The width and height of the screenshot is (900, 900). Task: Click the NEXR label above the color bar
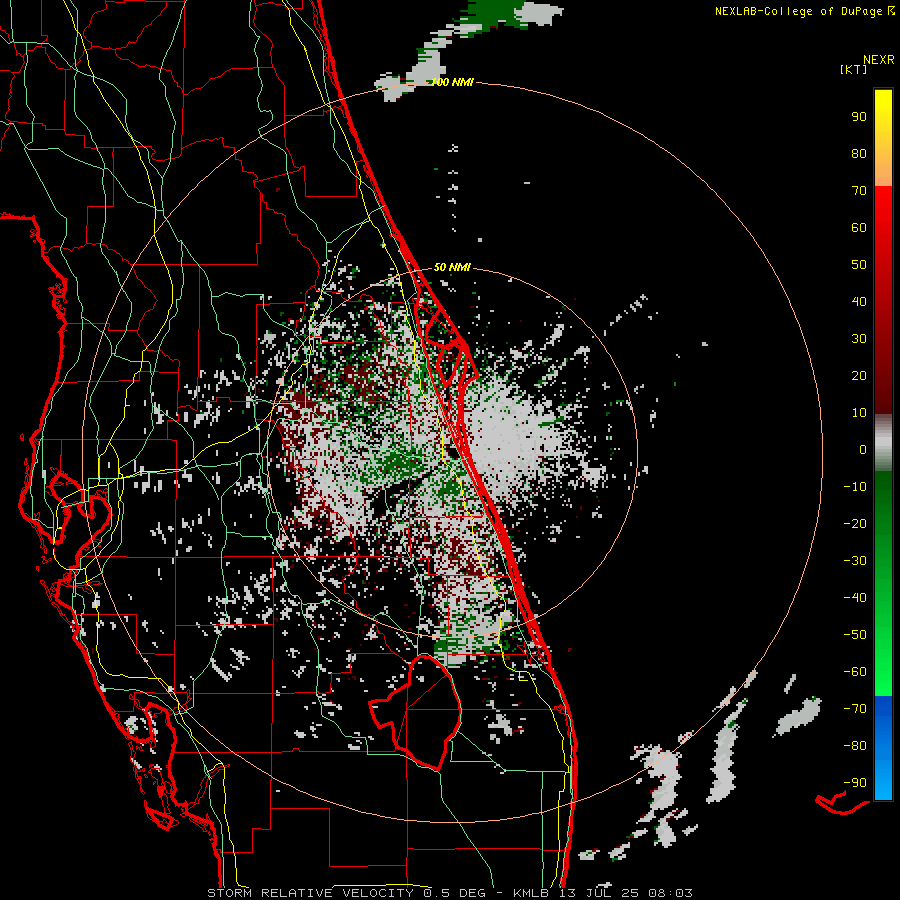878,60
